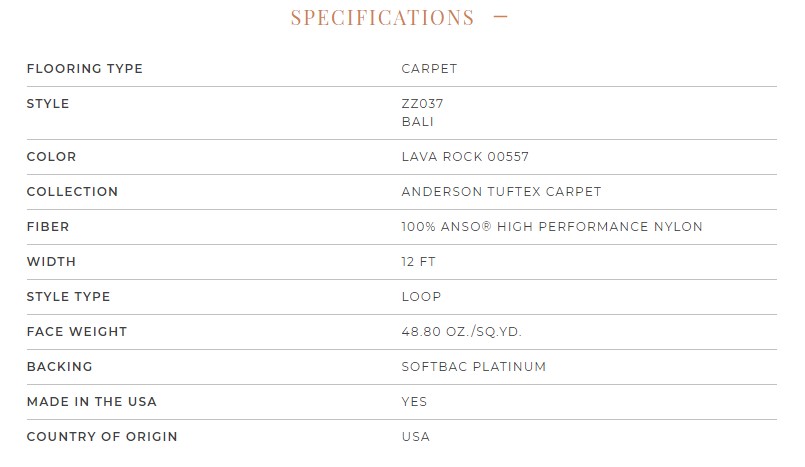805x467 pixels.
Task: Click the COUNTRY OF ORIGIN label
Action: click(102, 436)
